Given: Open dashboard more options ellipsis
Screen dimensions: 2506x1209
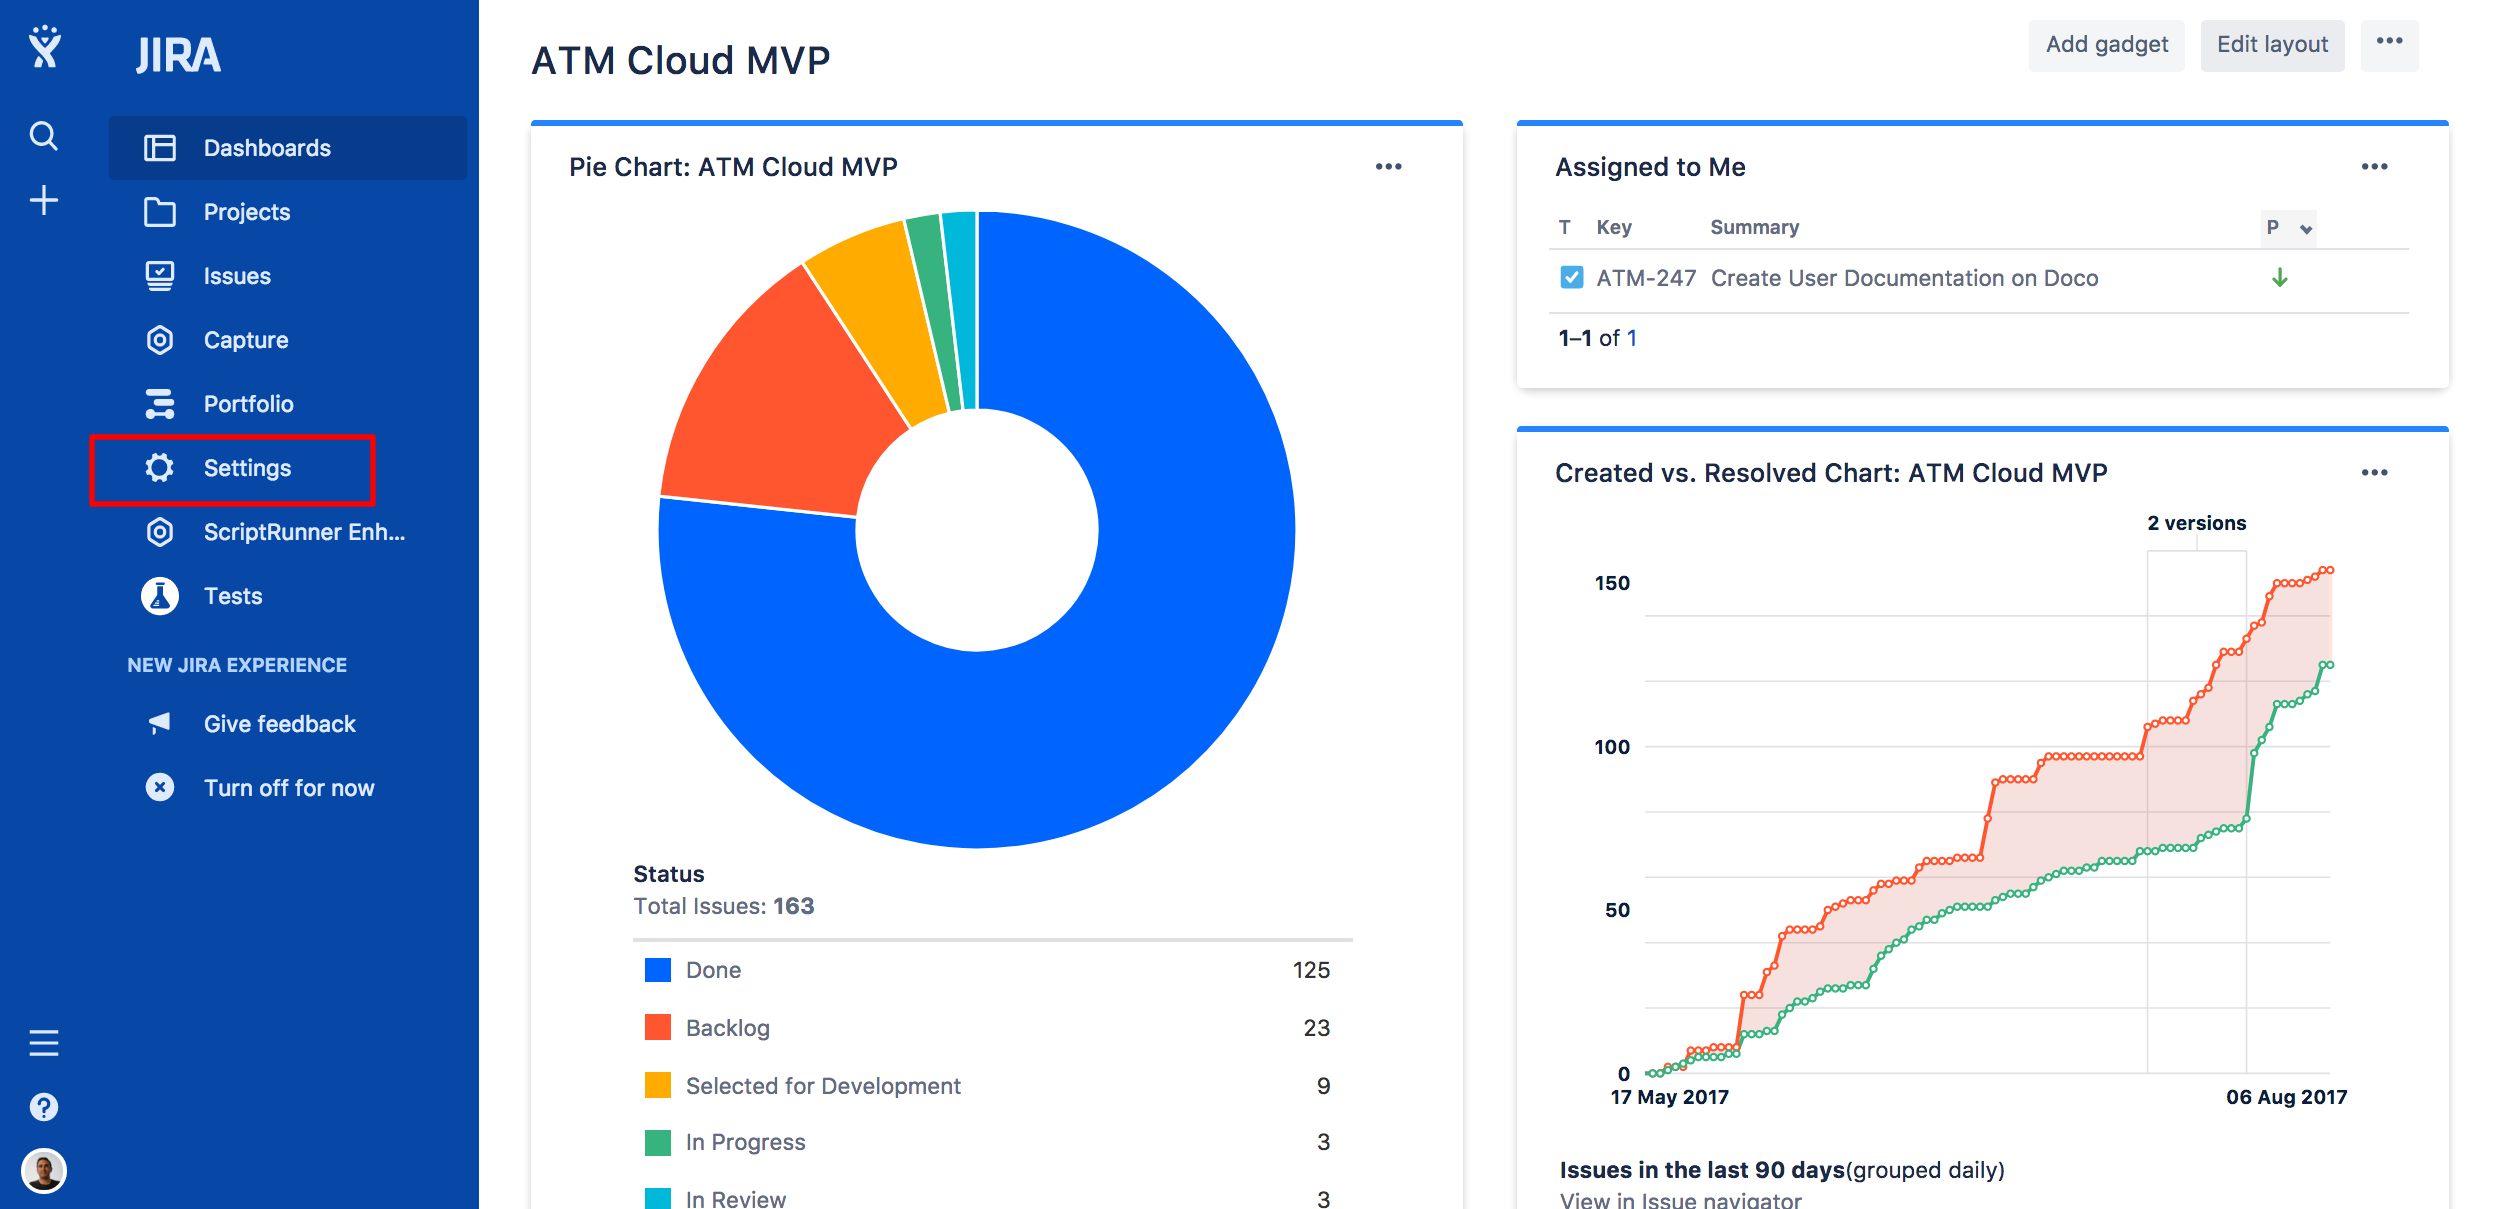Looking at the screenshot, I should click(2390, 44).
